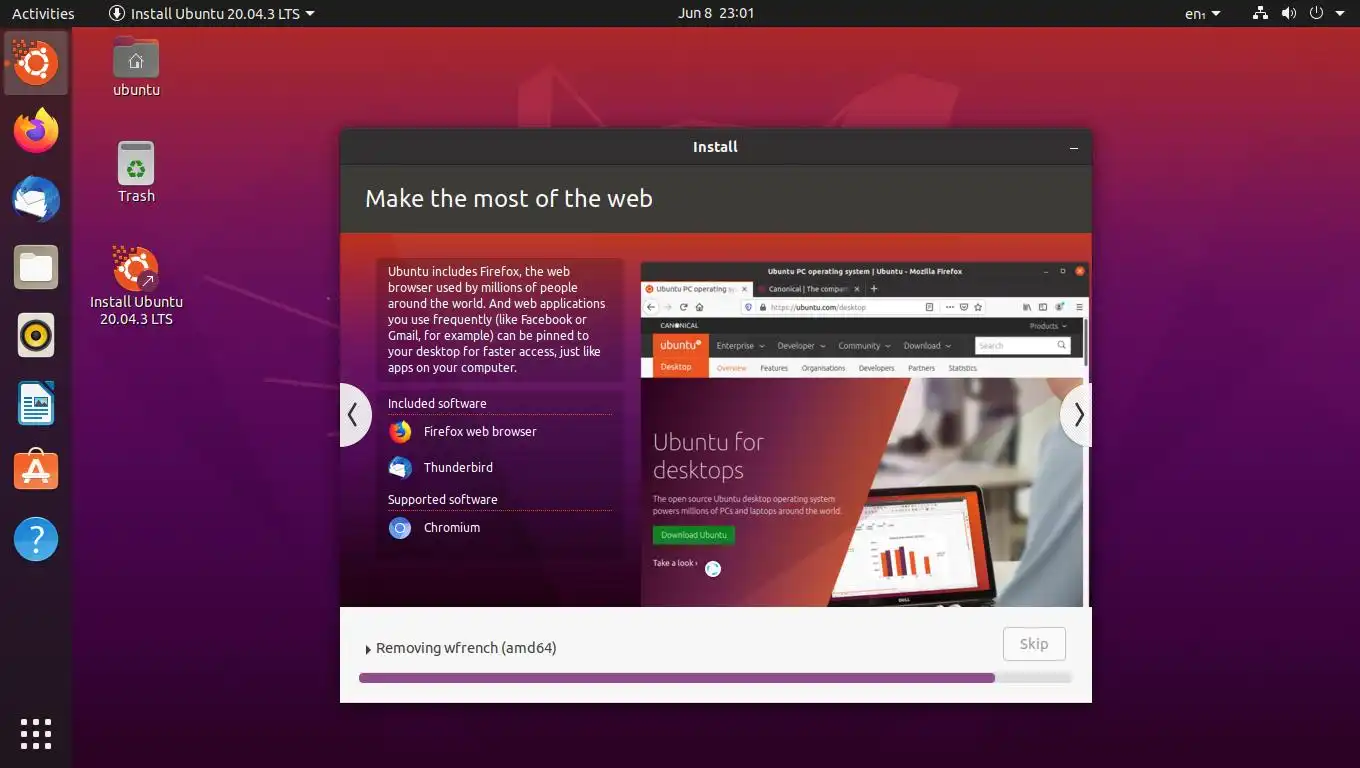The width and height of the screenshot is (1360, 768).
Task: Open the power icon in top bar
Action: tap(1316, 13)
